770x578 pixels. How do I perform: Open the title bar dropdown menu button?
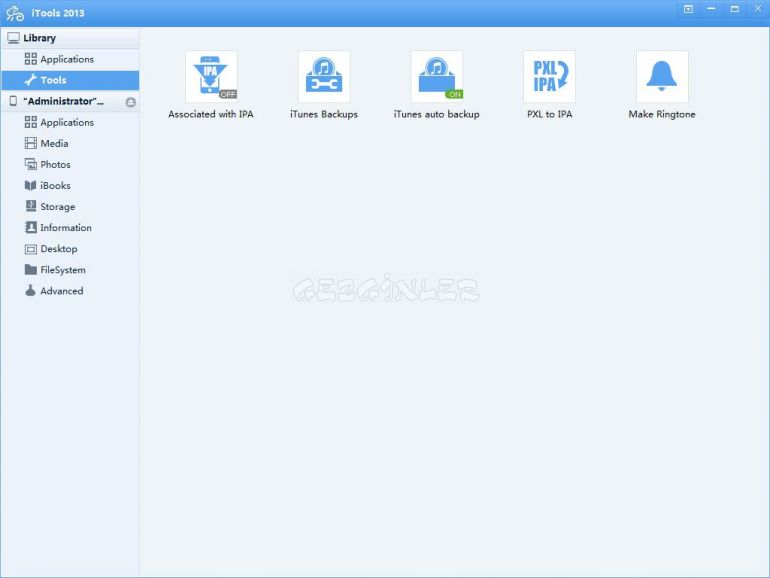688,9
